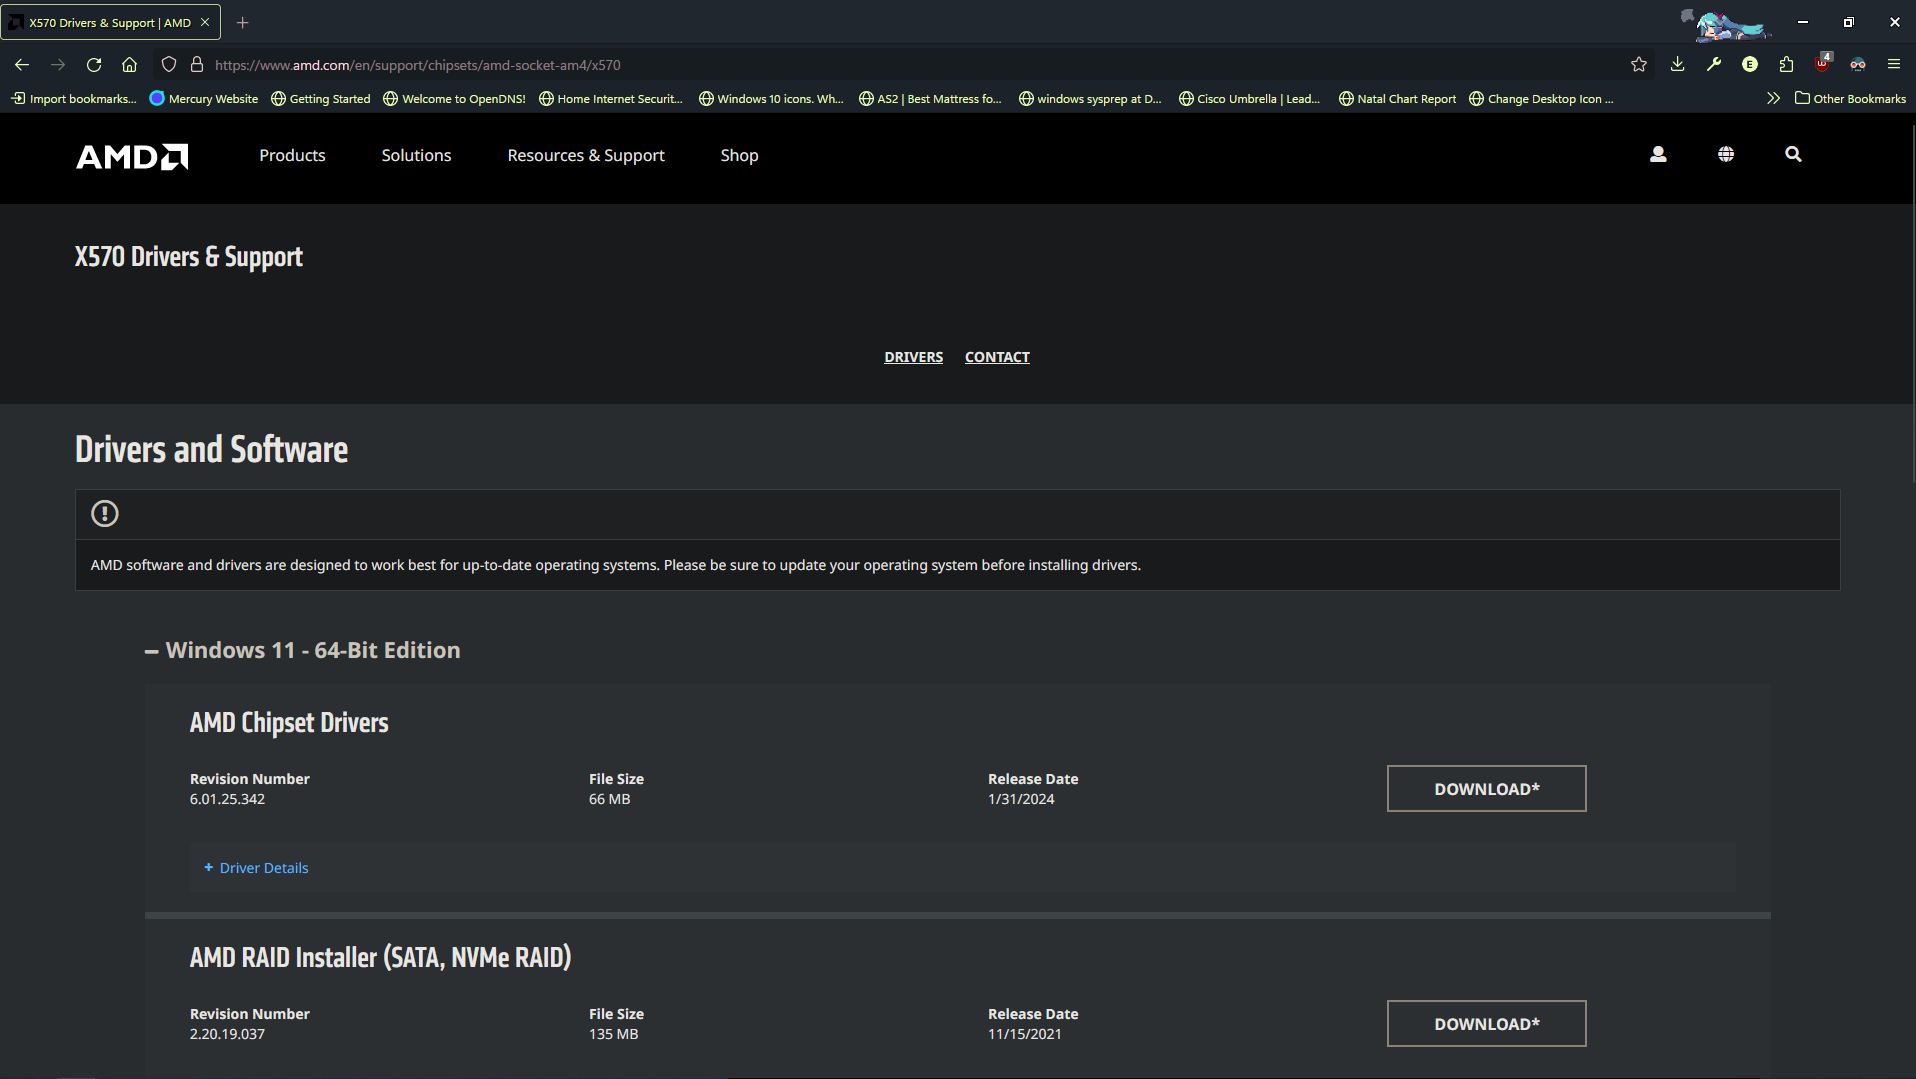Open the Solutions menu
Image resolution: width=1916 pixels, height=1079 pixels.
coord(416,155)
